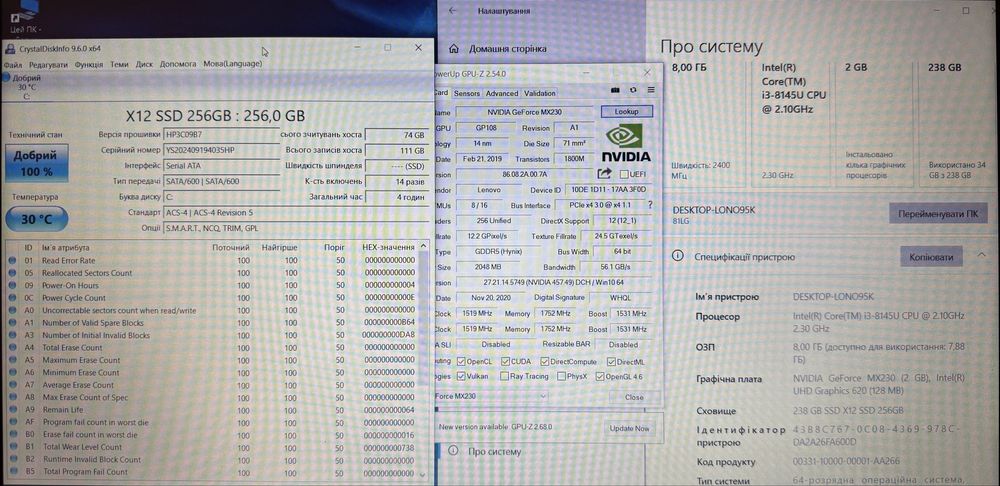
Task: Click the info icon beside Про систему in sidebar
Action: pos(453,451)
